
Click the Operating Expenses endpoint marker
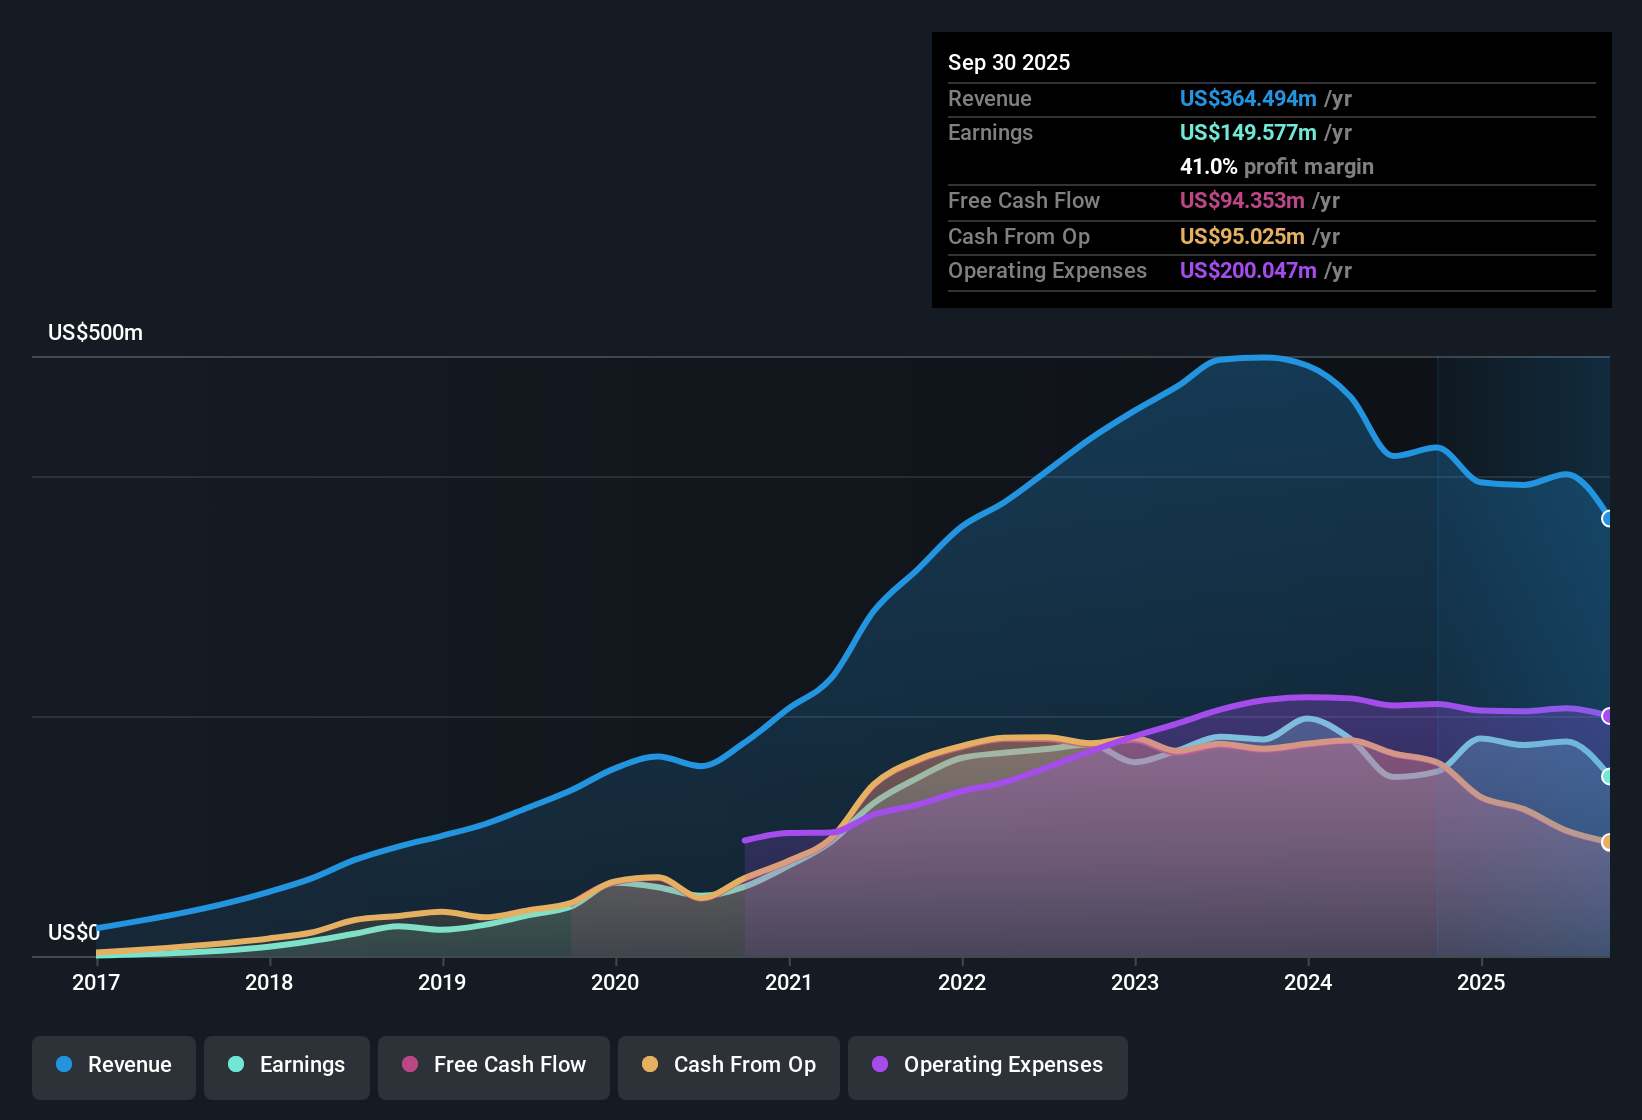[x=1607, y=716]
